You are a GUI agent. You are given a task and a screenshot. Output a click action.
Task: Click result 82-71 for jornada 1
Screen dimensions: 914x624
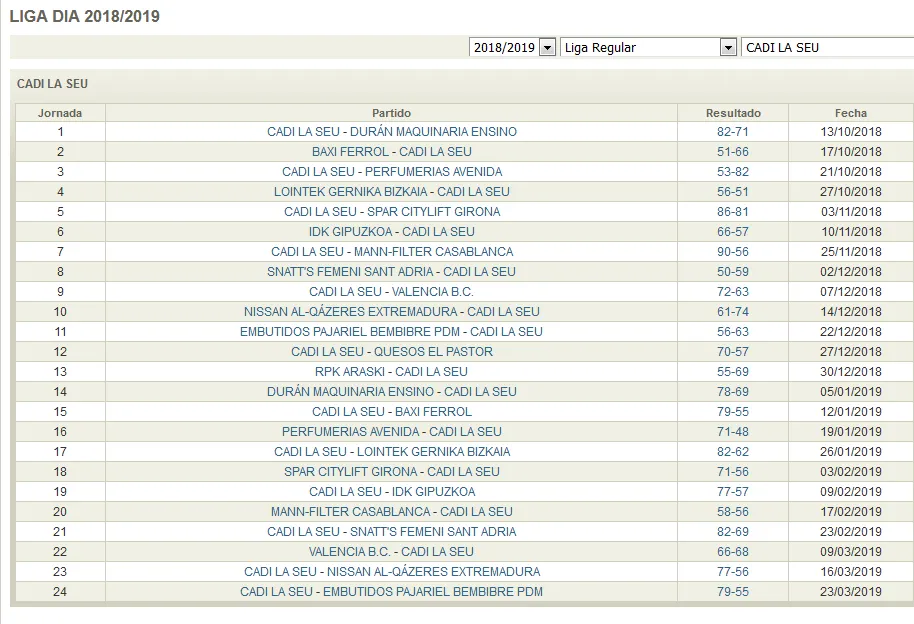pos(733,132)
